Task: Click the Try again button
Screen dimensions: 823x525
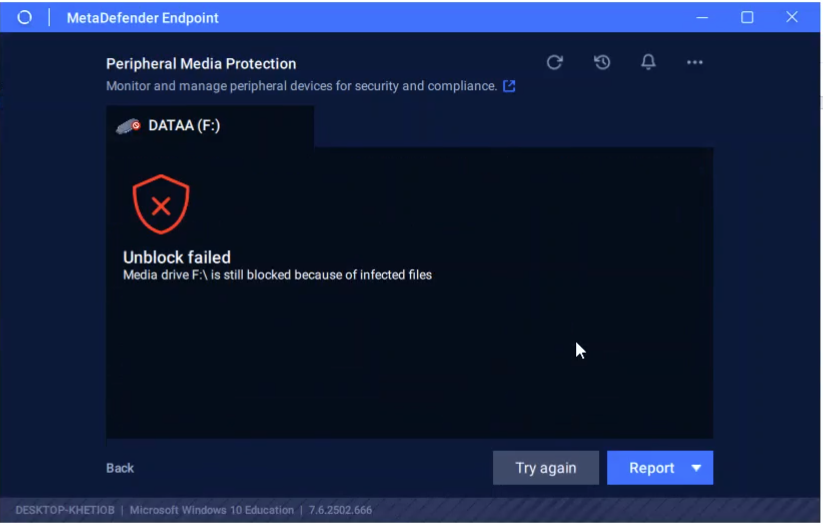Action: [x=545, y=468]
